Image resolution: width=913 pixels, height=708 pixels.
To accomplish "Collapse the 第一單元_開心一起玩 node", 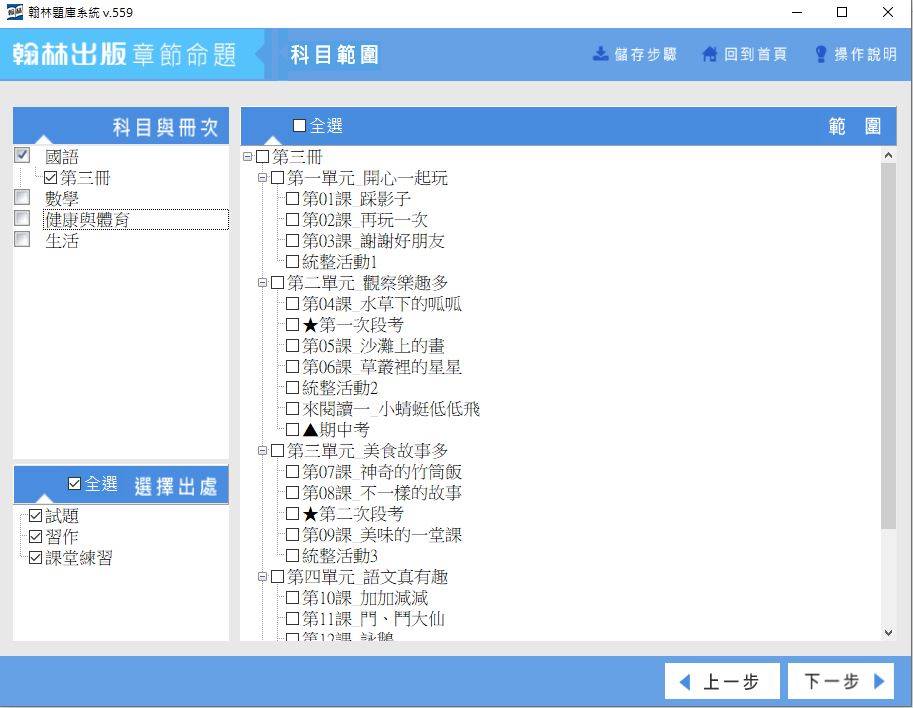I will coord(263,178).
